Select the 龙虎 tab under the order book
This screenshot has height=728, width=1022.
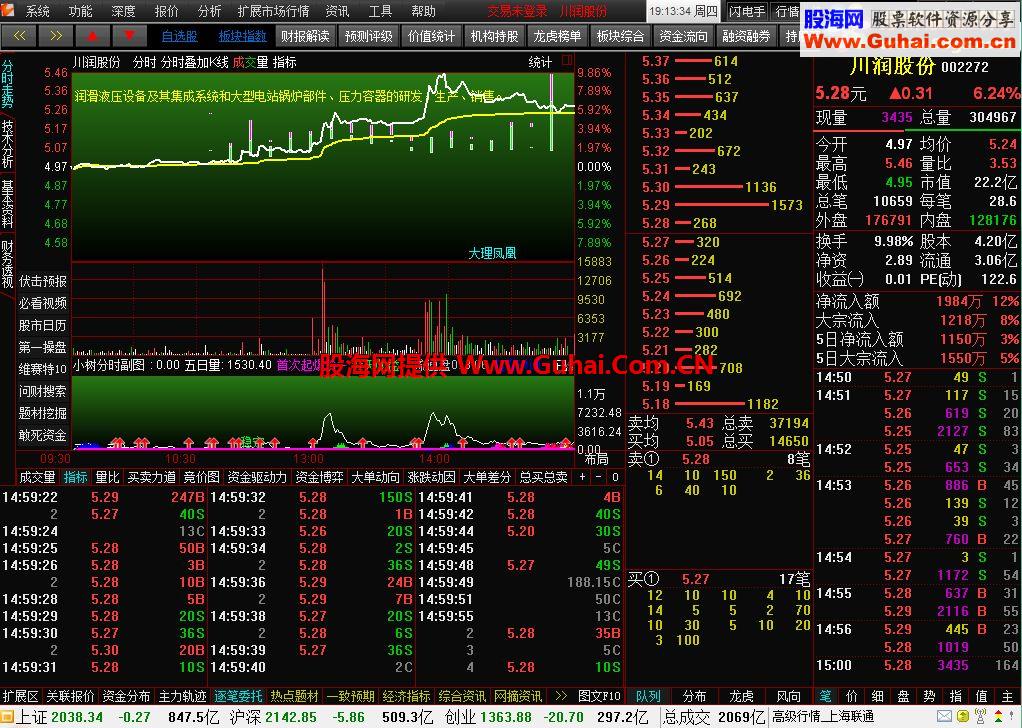pyautogui.click(x=742, y=697)
